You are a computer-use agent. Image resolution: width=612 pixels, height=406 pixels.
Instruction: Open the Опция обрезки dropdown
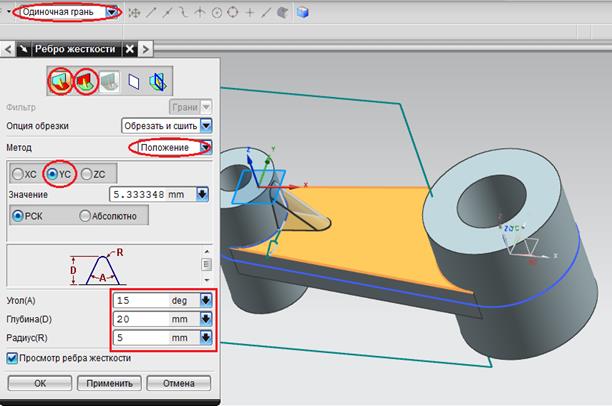tap(206, 126)
